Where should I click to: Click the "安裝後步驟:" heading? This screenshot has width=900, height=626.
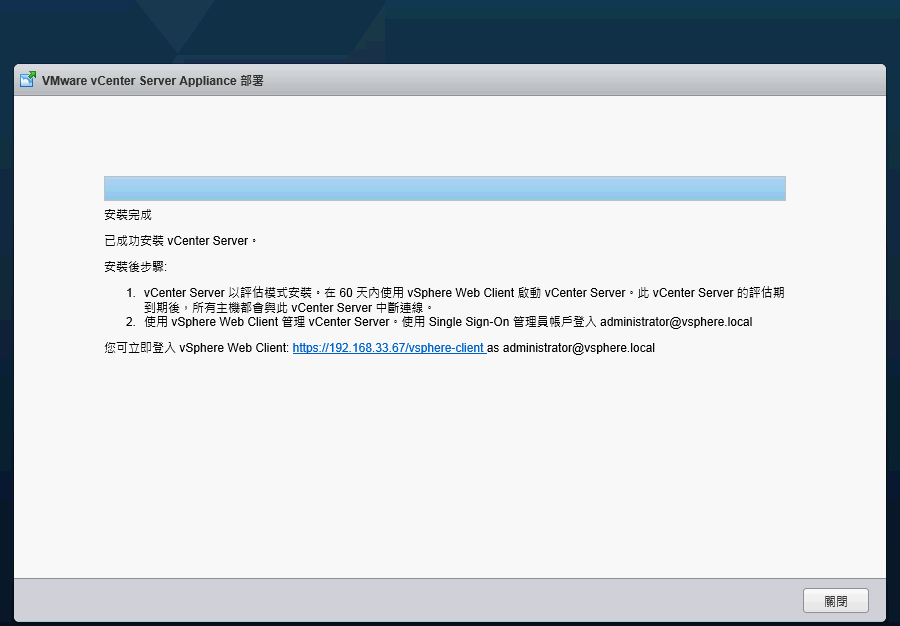pos(135,267)
